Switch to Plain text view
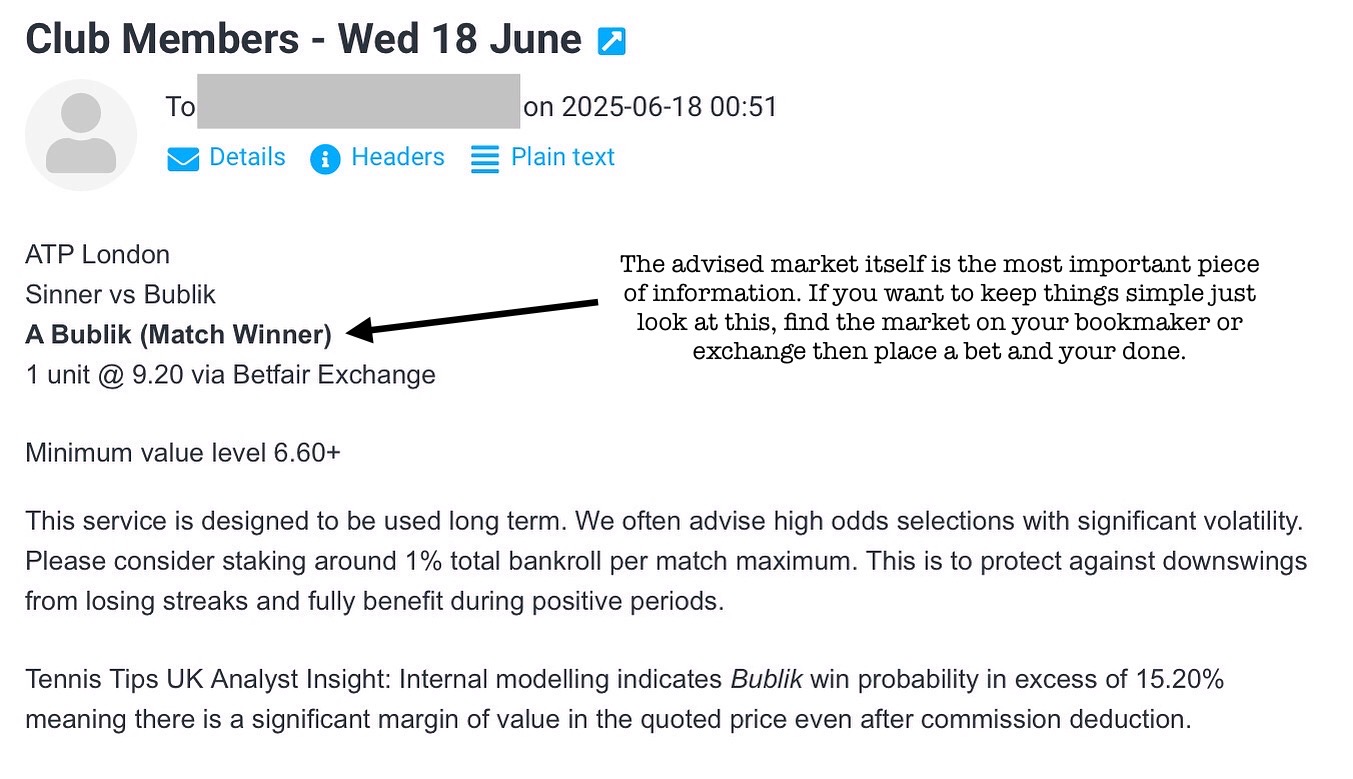The image size is (1353, 779). [x=563, y=158]
